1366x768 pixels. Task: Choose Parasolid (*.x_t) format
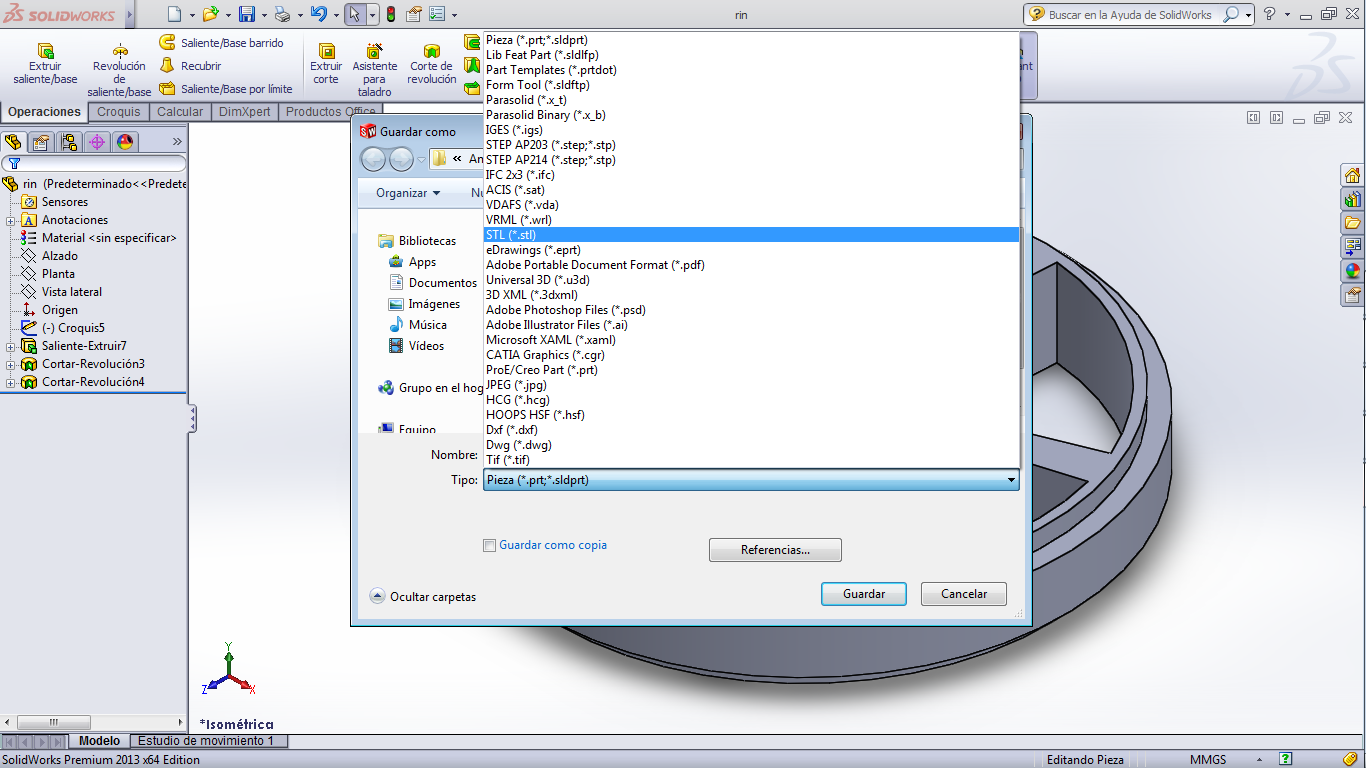pos(751,100)
